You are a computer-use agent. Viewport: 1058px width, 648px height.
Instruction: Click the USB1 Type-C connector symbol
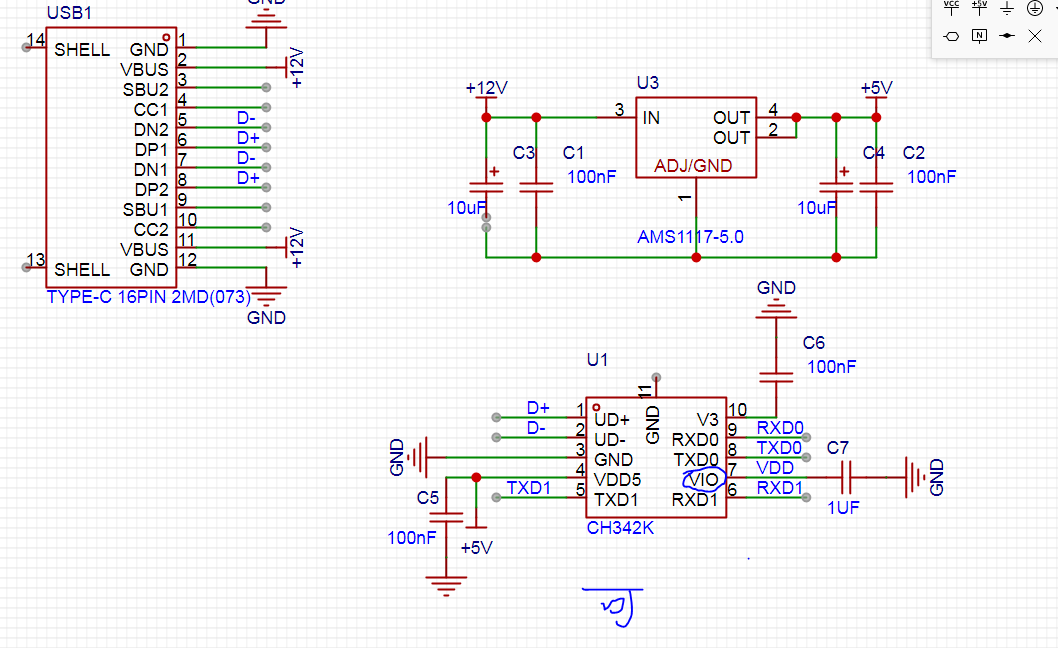111,157
